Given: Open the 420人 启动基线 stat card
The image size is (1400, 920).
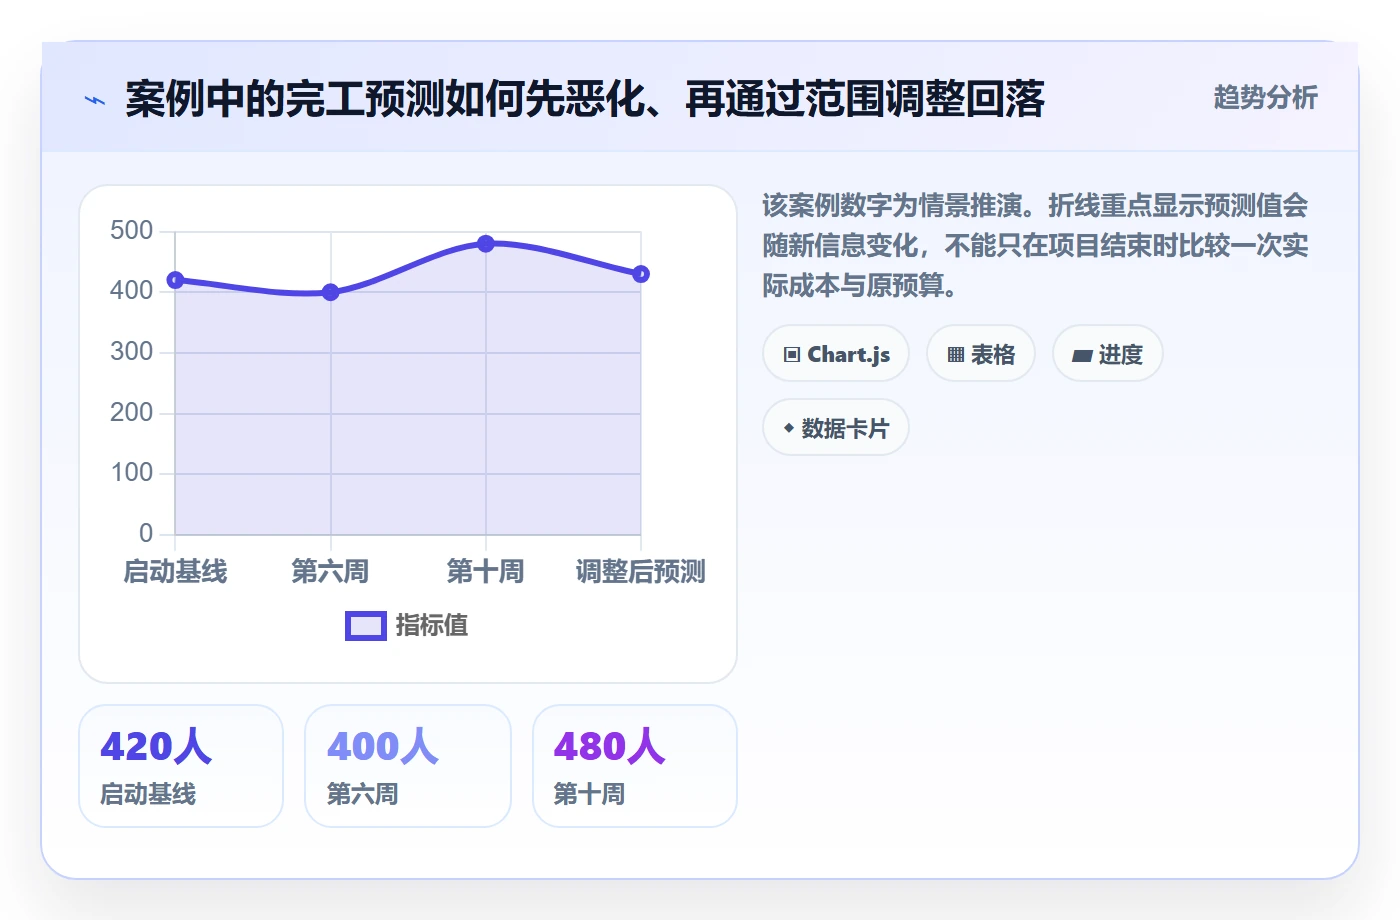Looking at the screenshot, I should click(181, 766).
